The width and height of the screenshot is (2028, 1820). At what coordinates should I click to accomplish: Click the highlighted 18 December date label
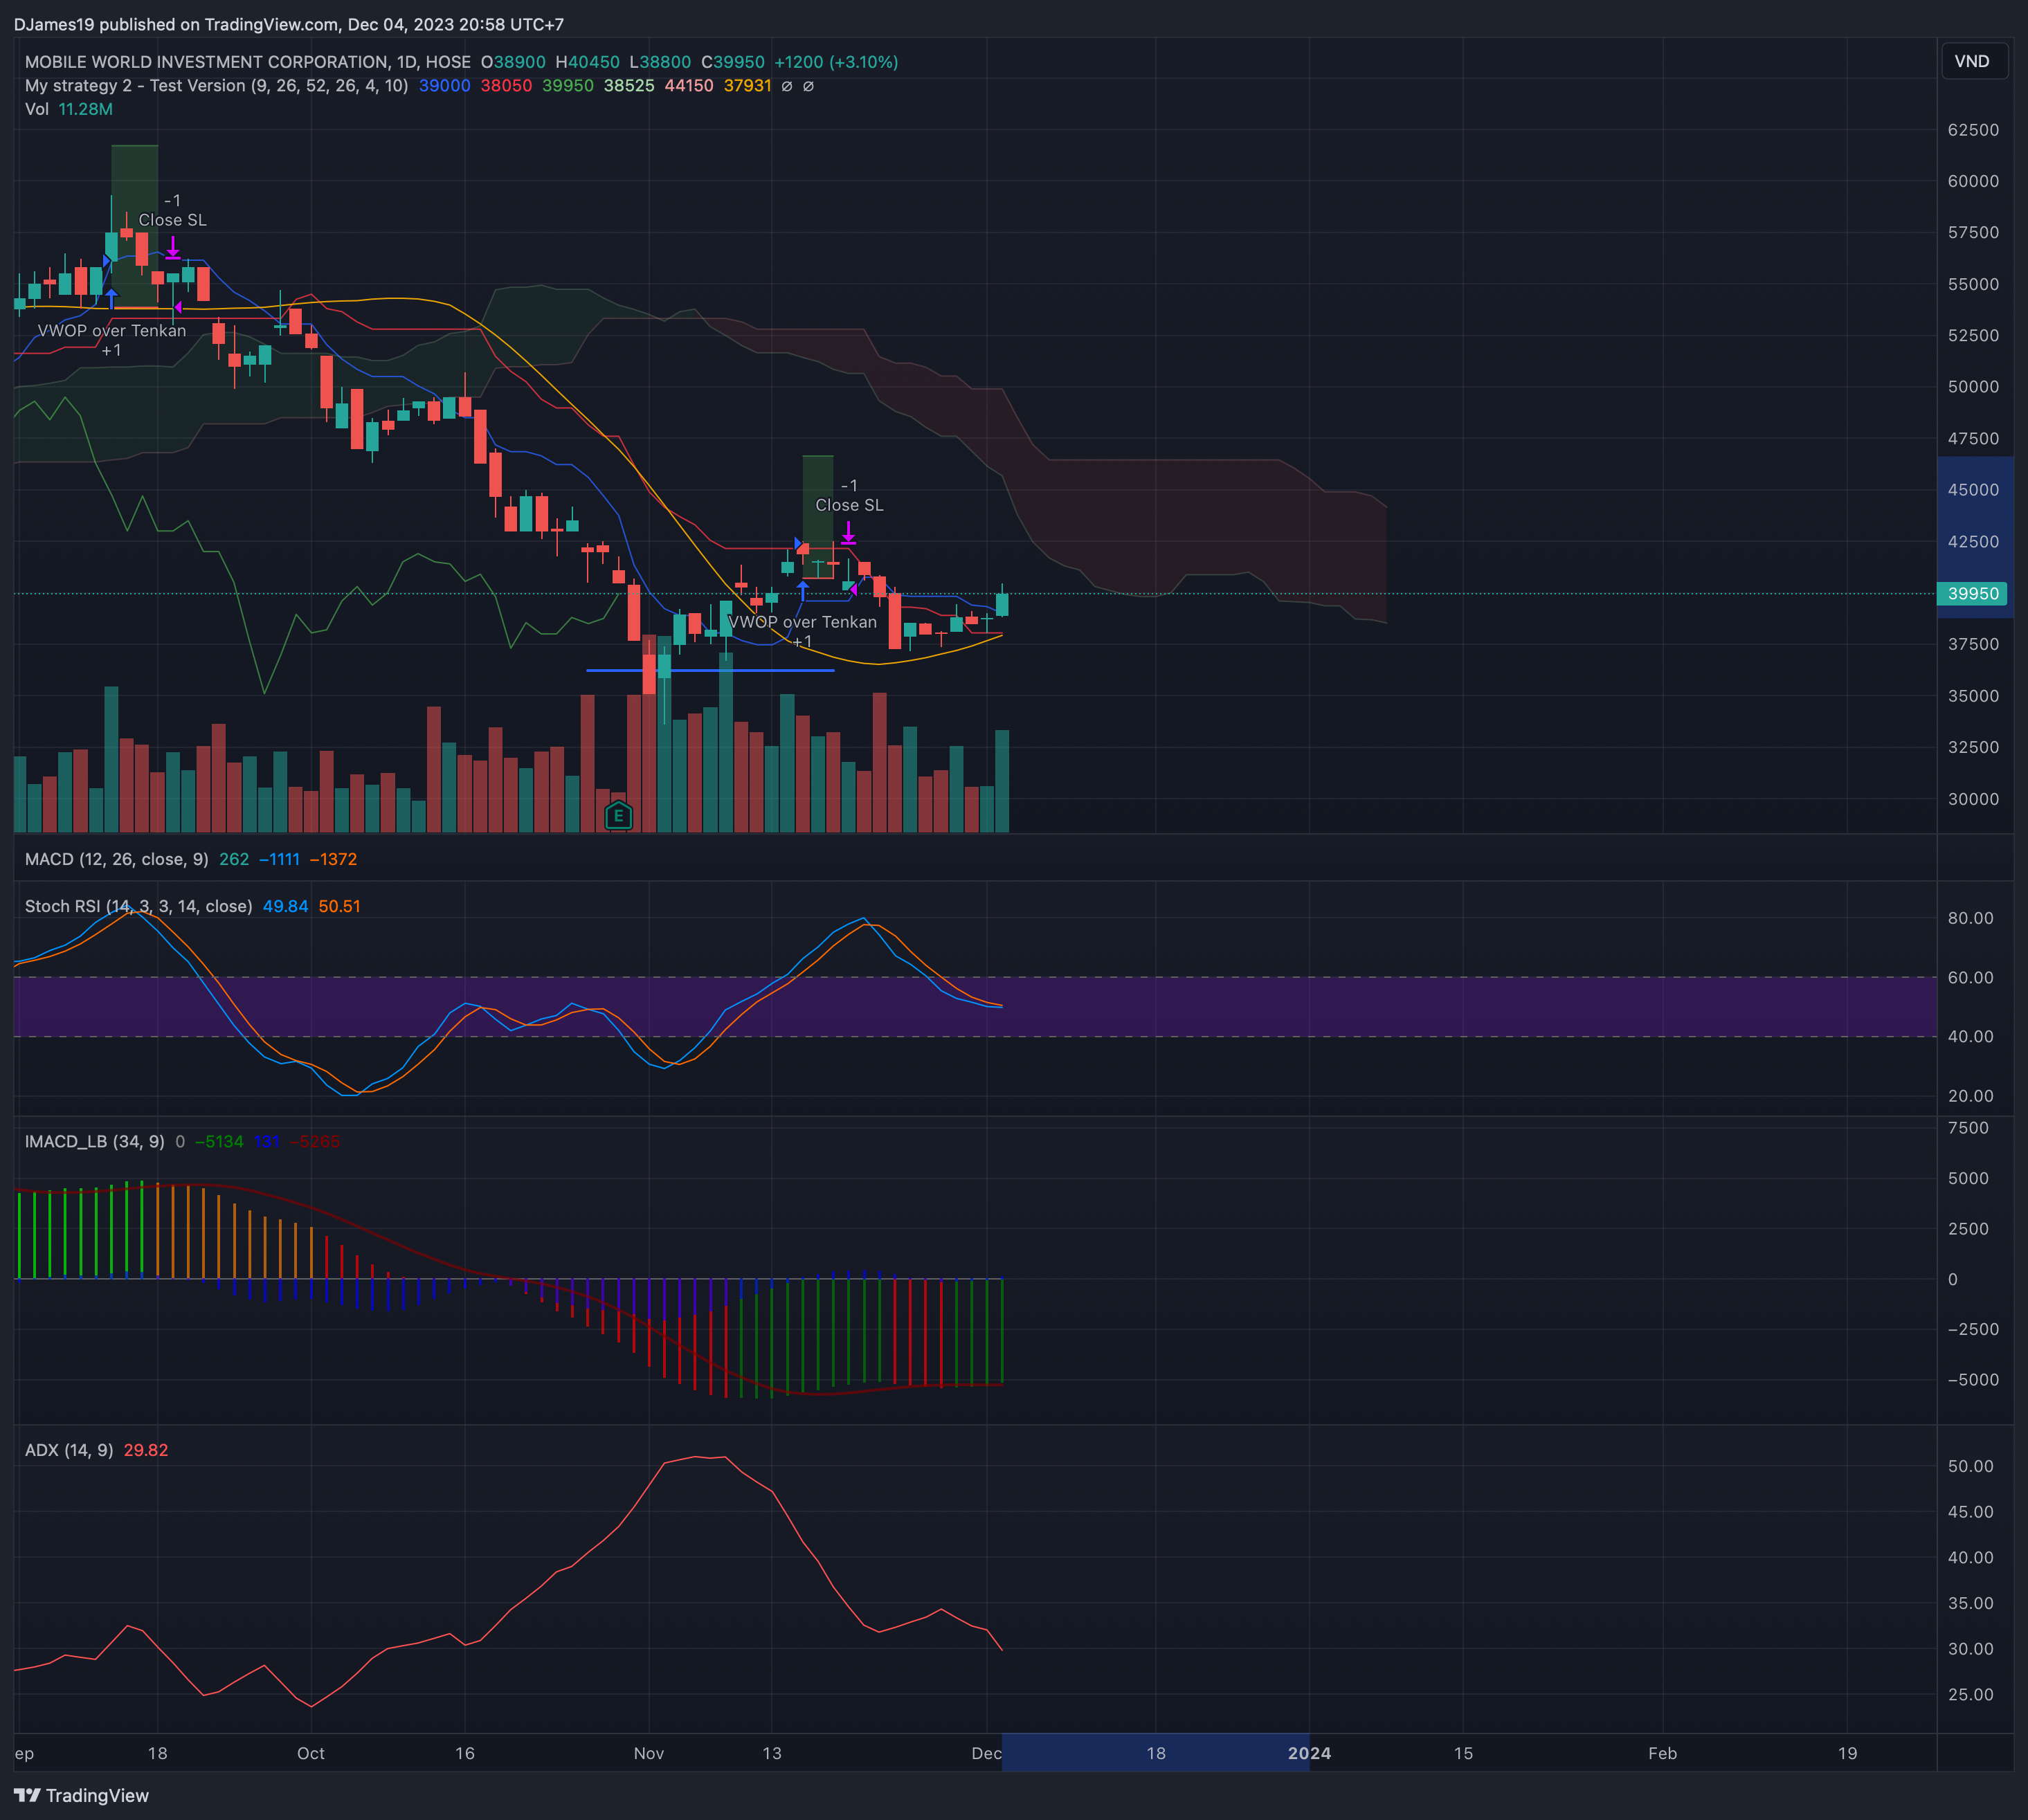click(1156, 1753)
